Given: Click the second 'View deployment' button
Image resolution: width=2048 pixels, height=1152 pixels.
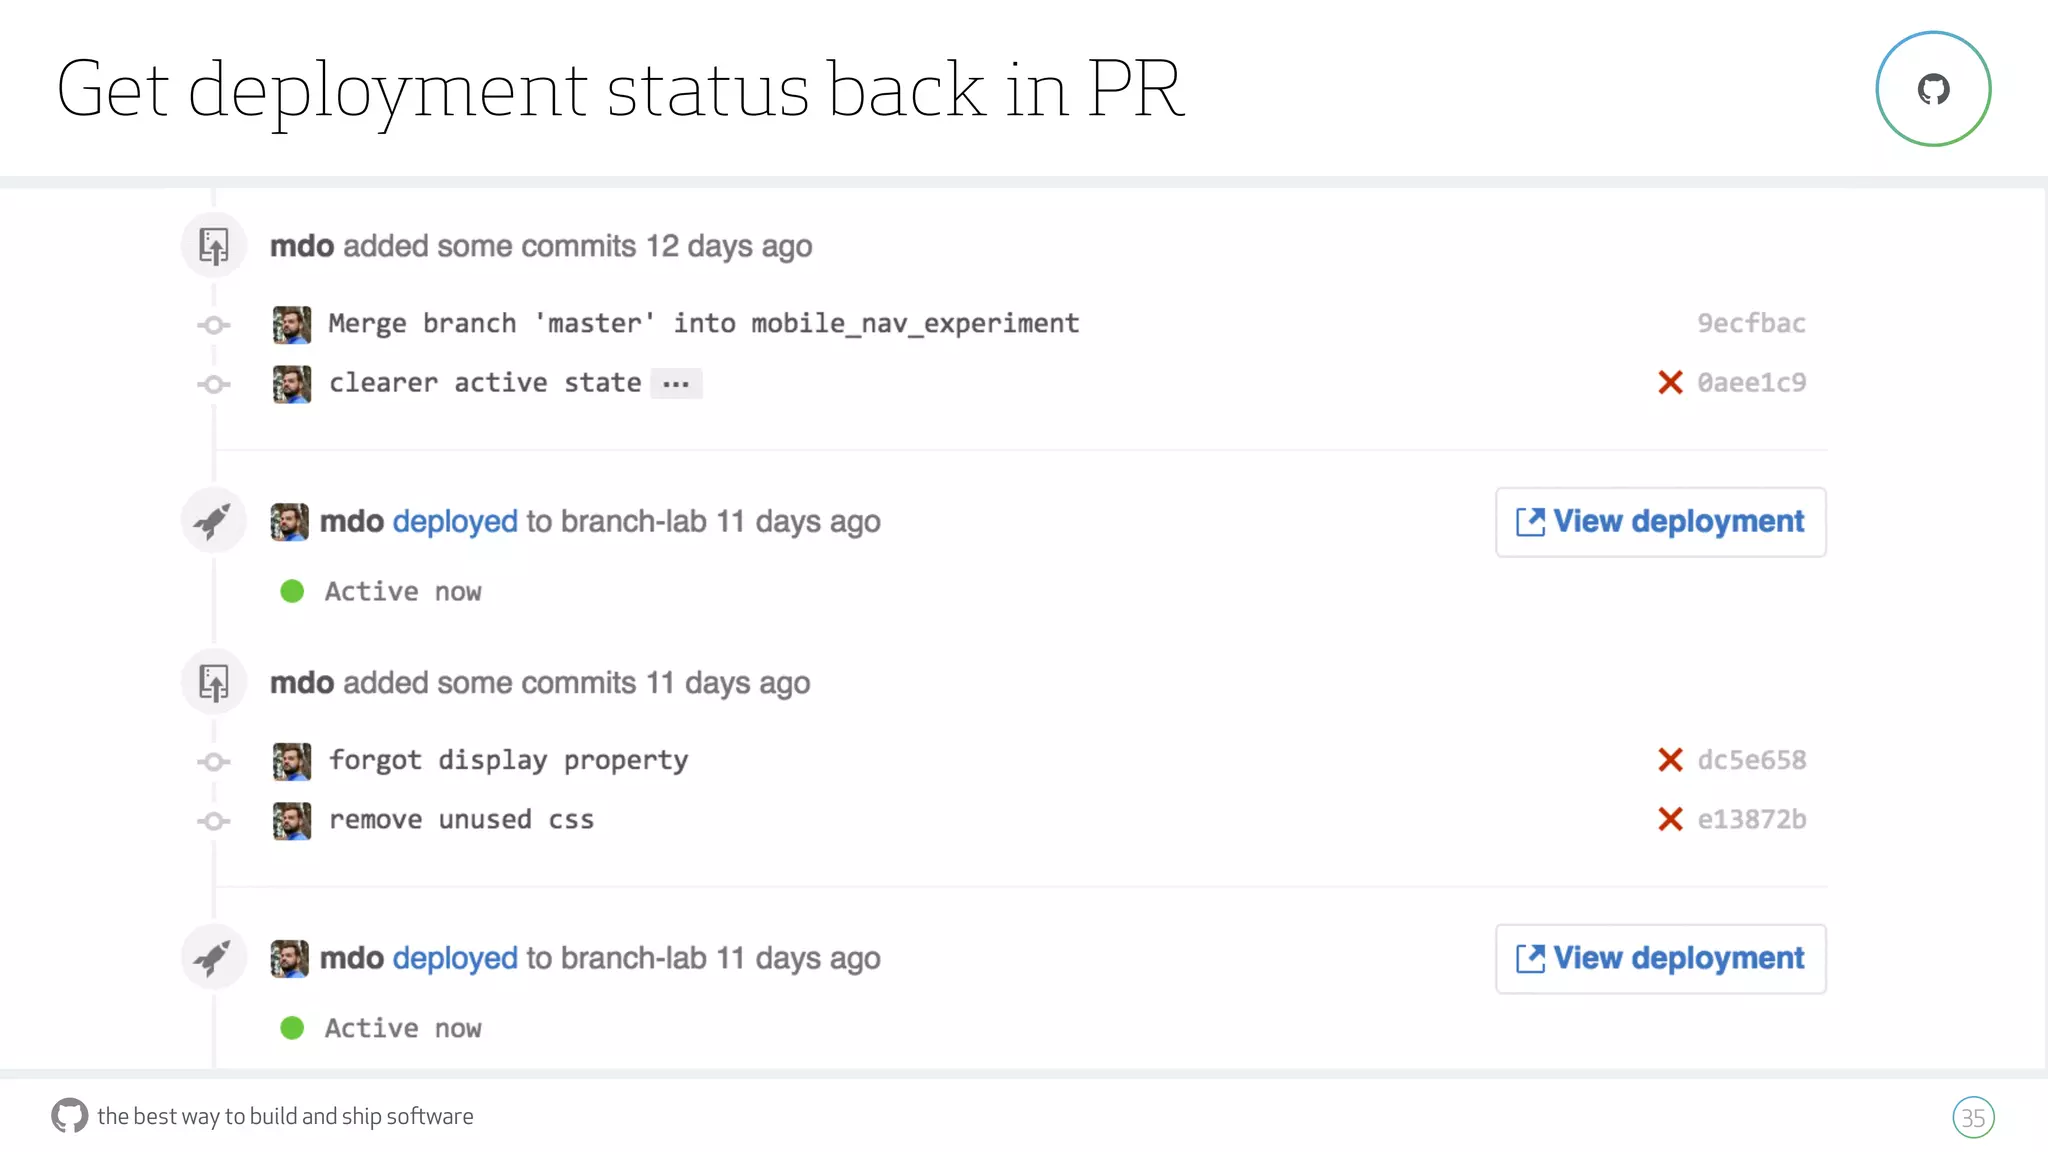Looking at the screenshot, I should click(x=1660, y=958).
